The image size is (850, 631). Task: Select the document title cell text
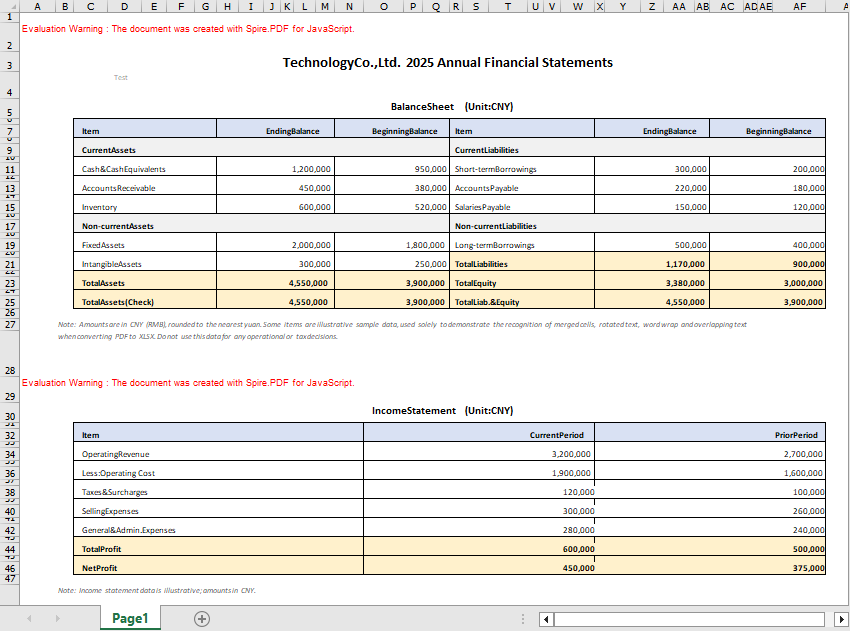point(448,62)
